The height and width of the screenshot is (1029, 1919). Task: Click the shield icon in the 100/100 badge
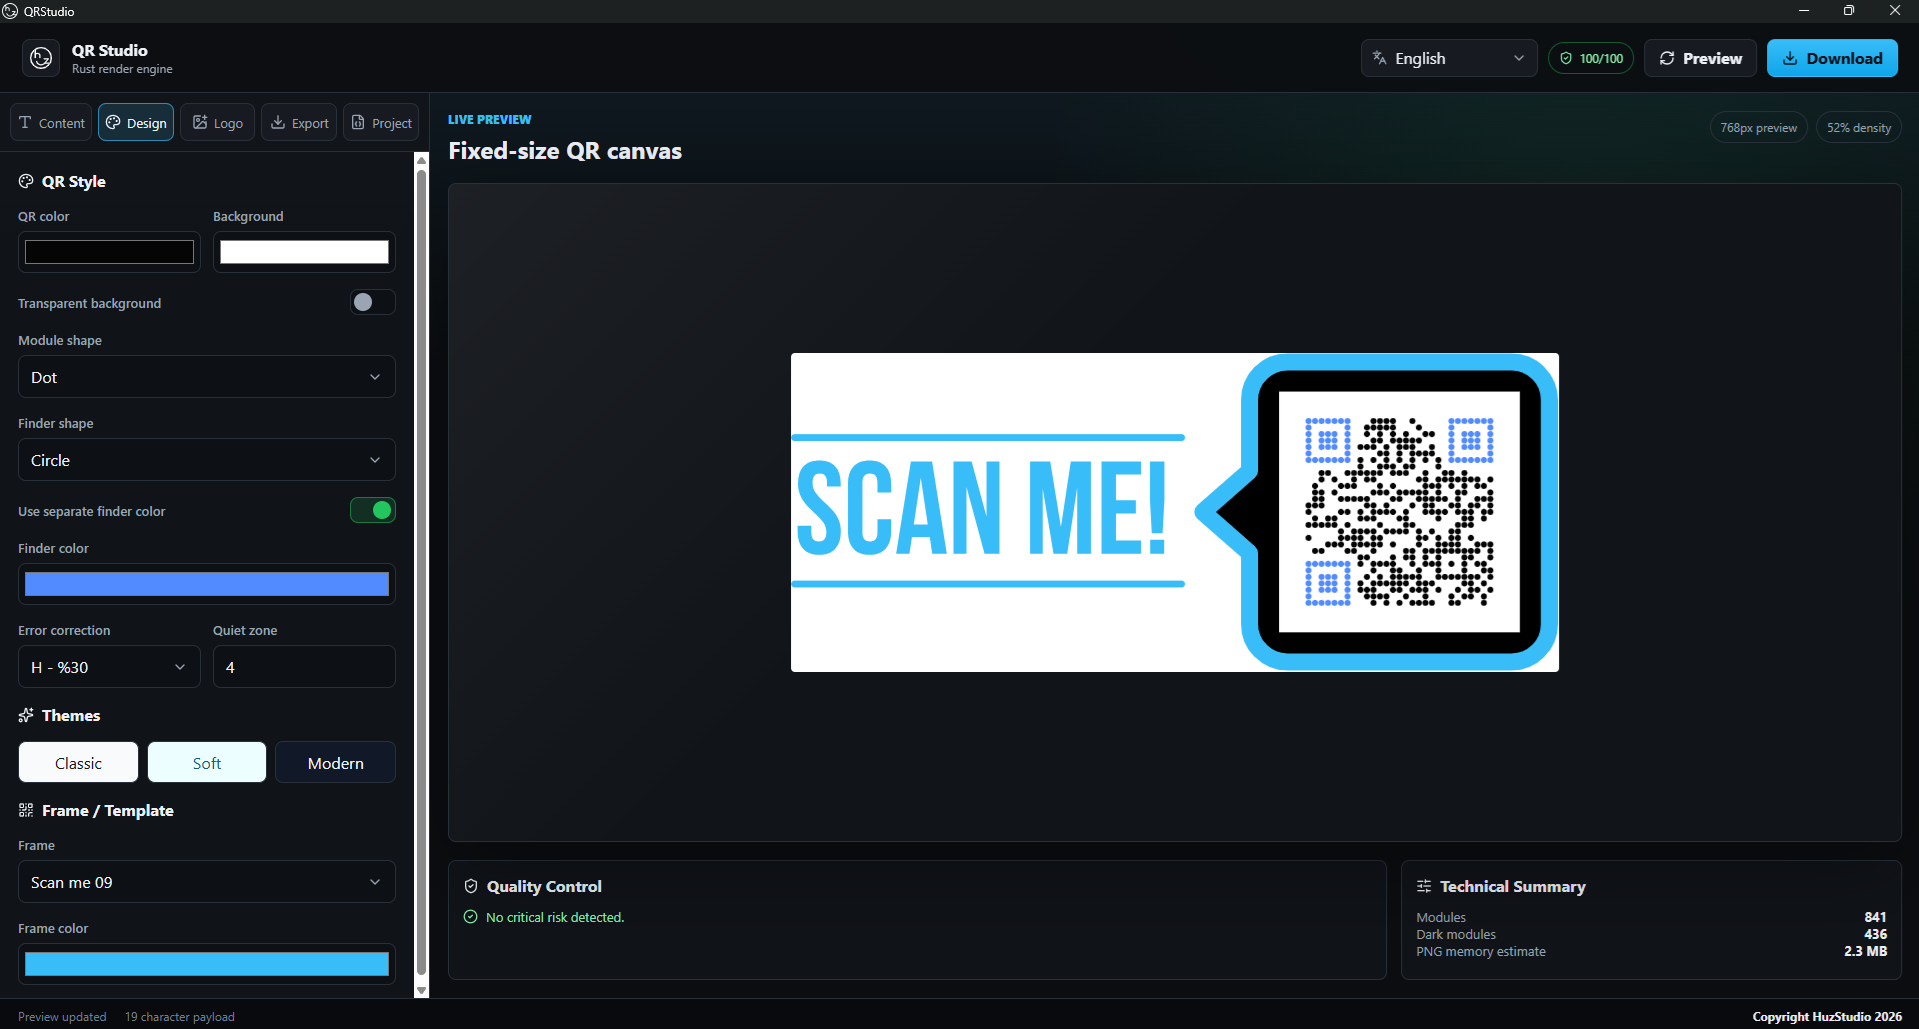click(x=1566, y=58)
